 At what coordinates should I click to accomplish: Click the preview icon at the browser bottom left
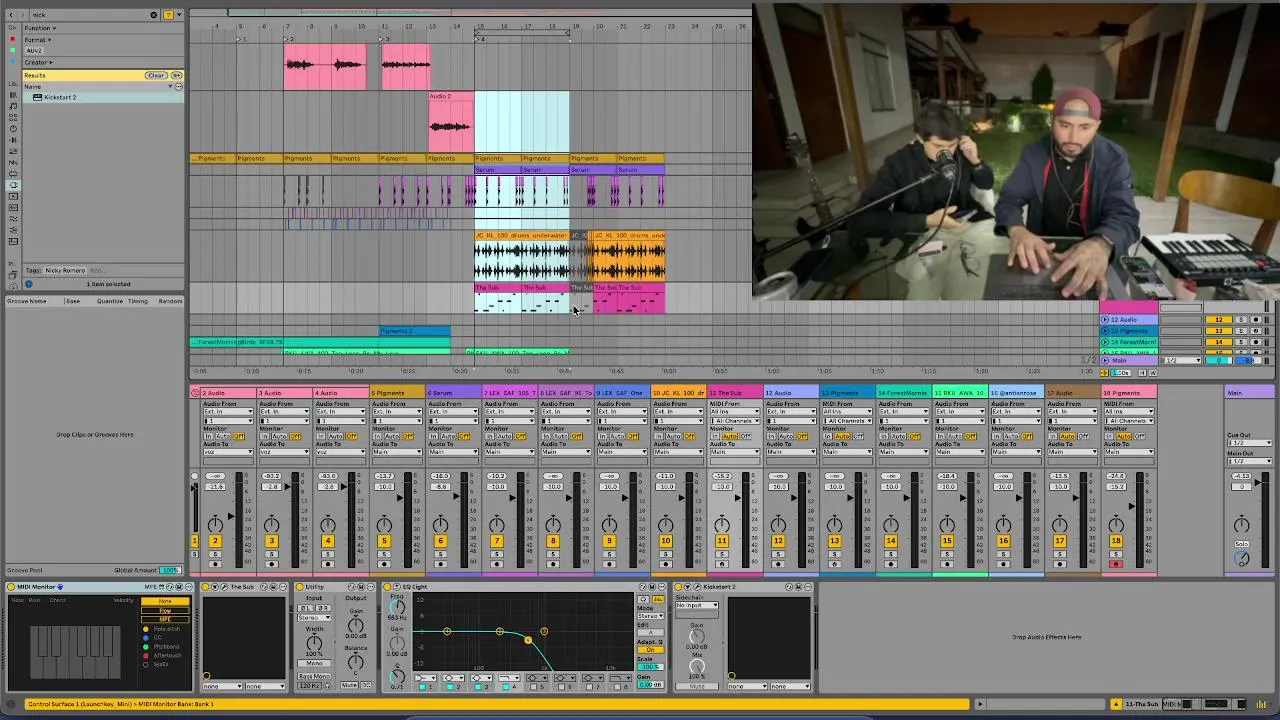[28, 284]
